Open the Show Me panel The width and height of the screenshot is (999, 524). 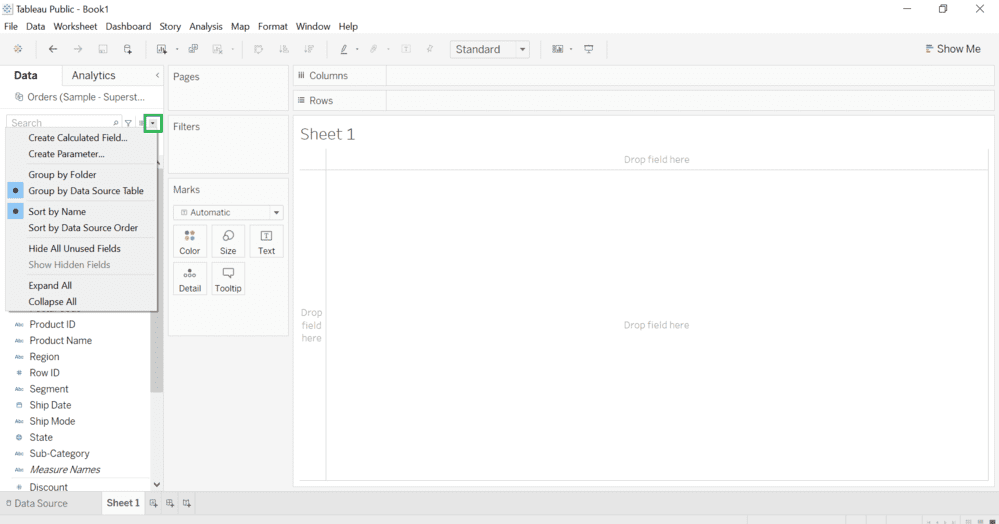[x=952, y=49]
